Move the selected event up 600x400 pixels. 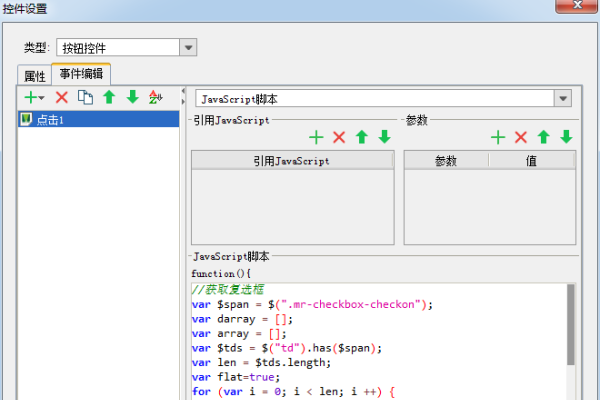[x=109, y=97]
